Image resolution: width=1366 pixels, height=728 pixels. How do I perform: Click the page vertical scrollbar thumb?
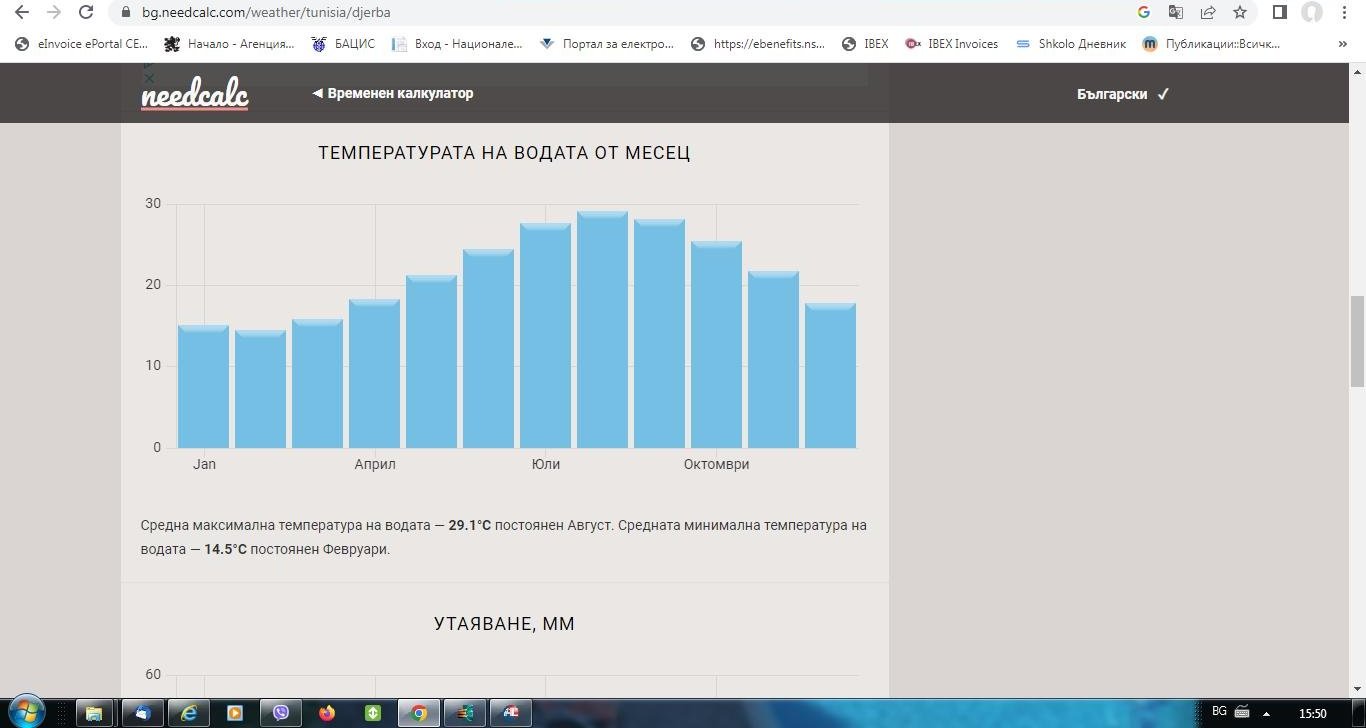[1357, 340]
